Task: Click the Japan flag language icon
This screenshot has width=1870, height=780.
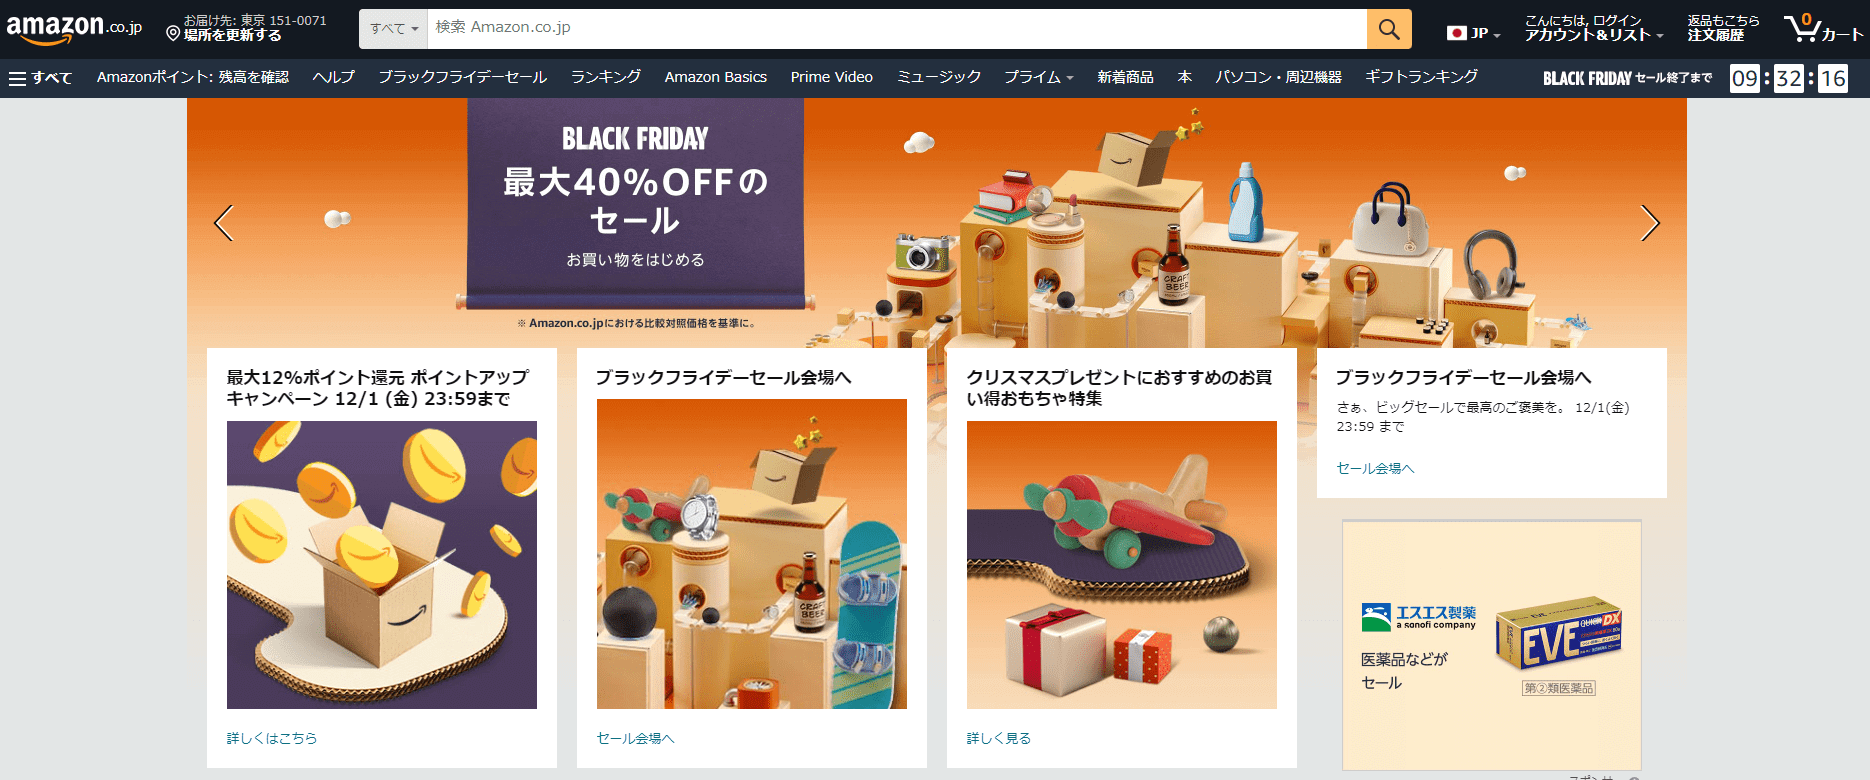Action: (x=1456, y=33)
